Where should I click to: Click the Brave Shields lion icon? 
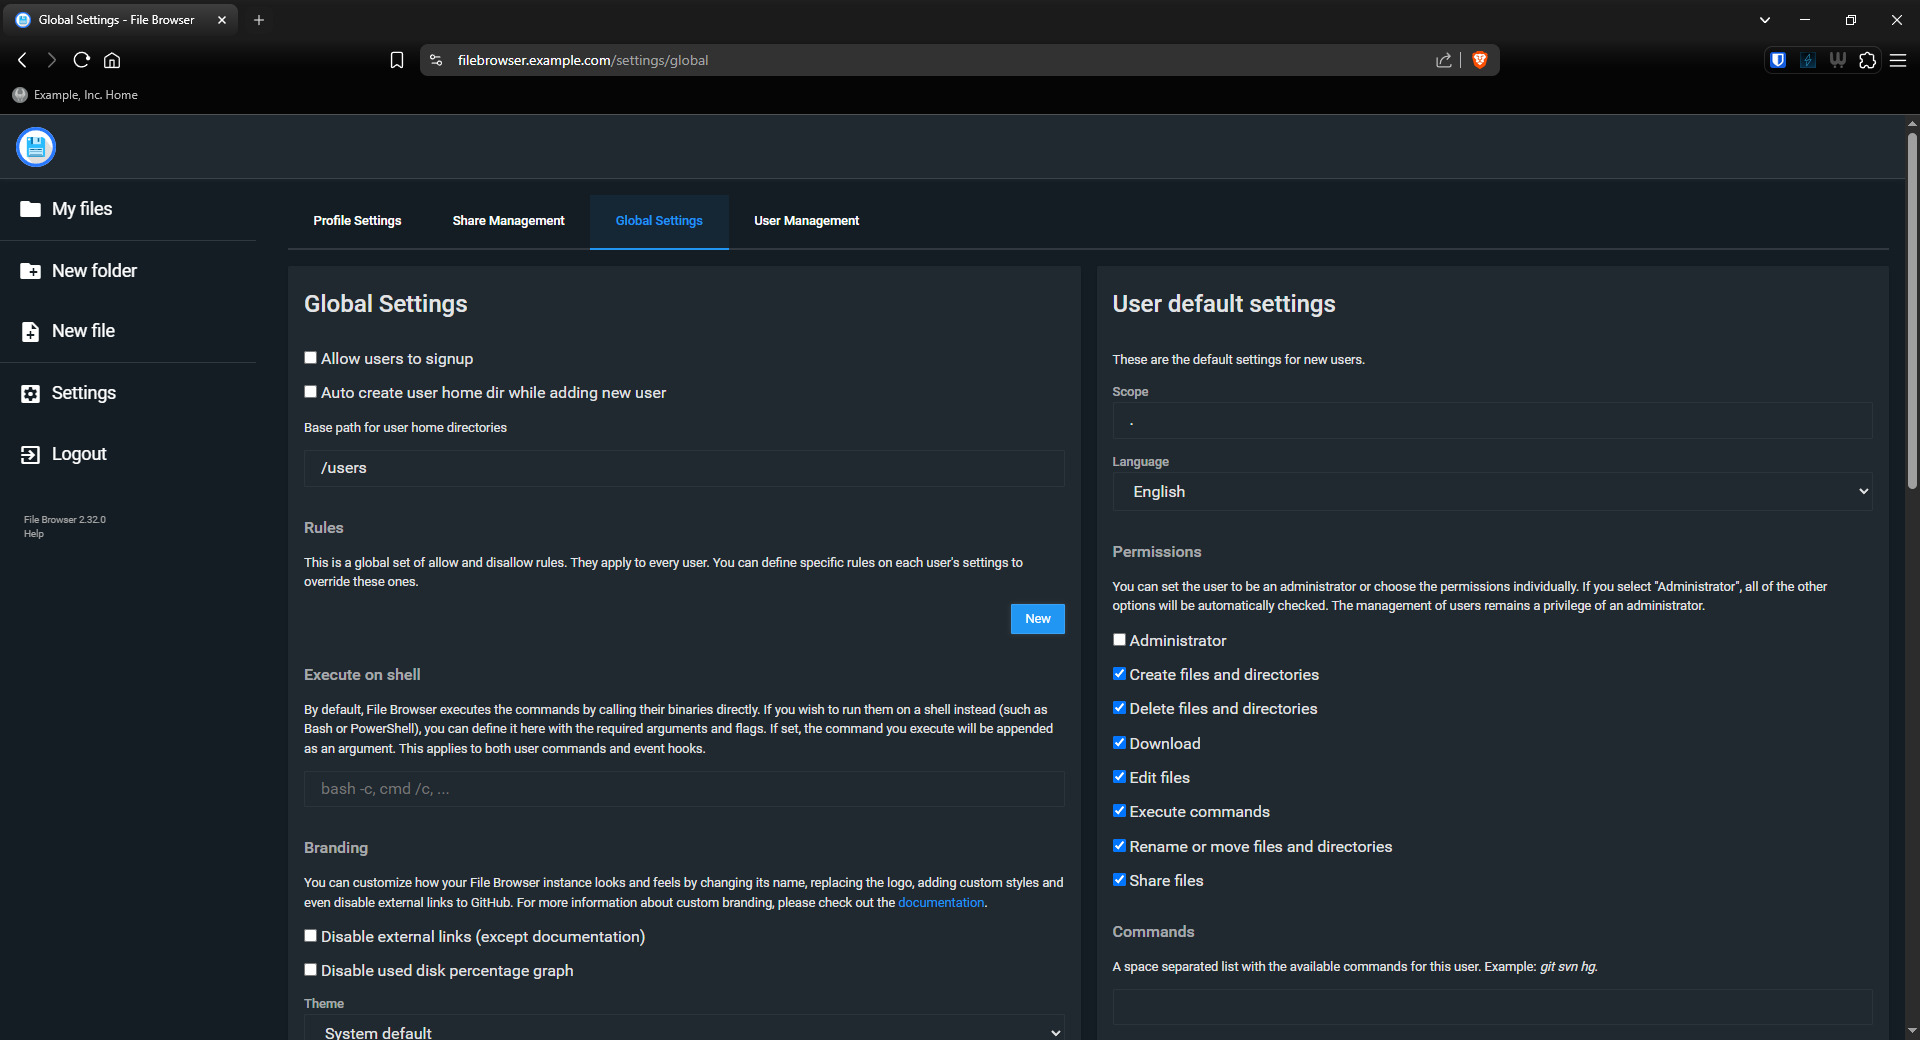[1480, 60]
